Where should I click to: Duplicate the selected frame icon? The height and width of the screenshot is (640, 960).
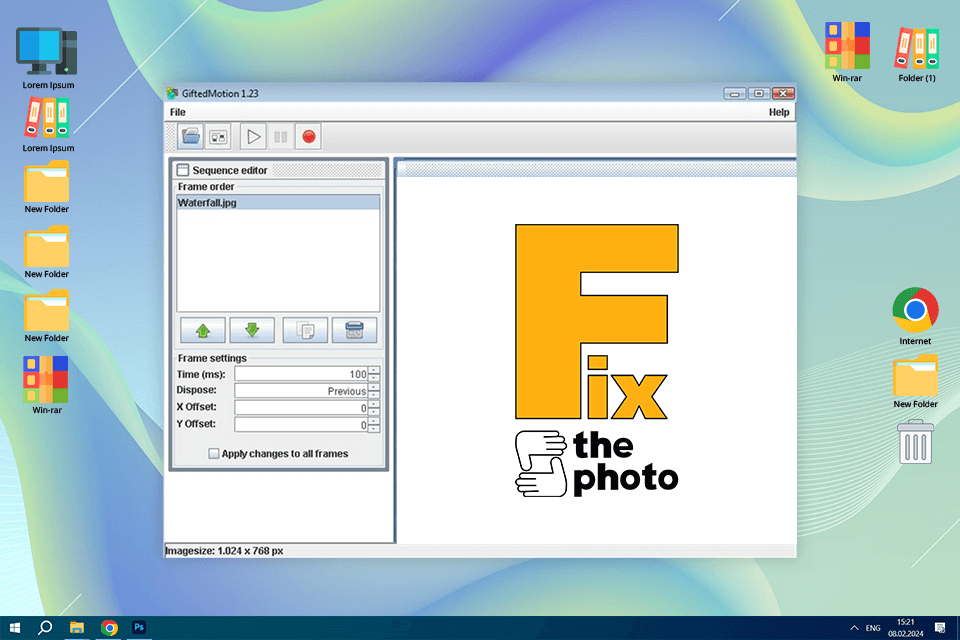tap(305, 330)
